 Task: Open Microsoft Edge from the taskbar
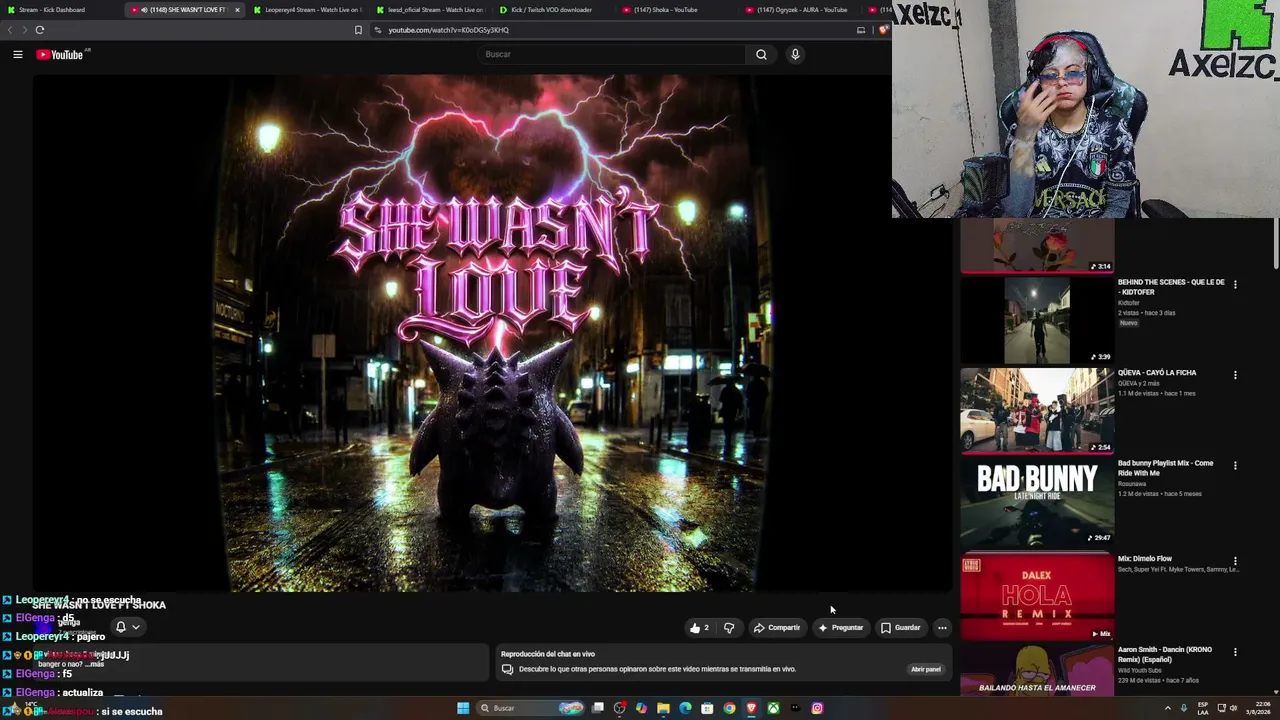[x=685, y=708]
